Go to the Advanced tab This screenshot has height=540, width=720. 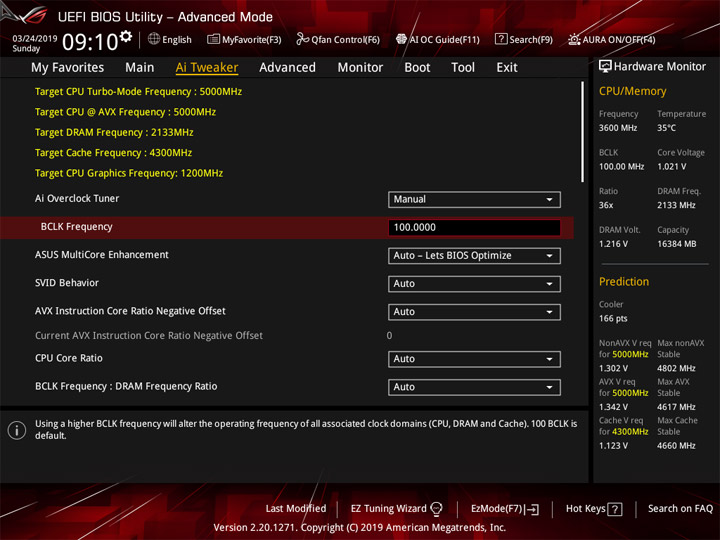pos(287,68)
